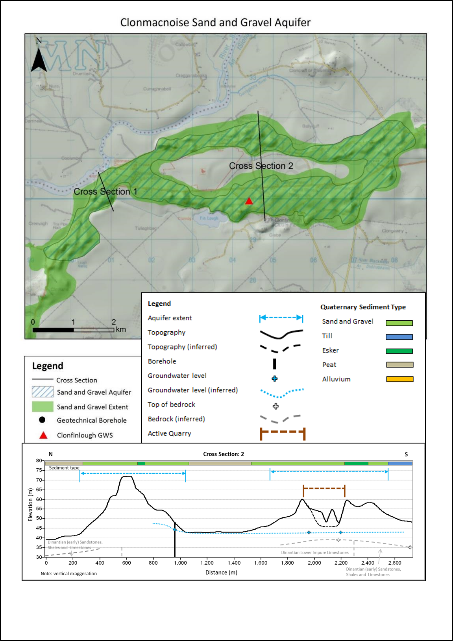
Task: Click the Active Quarry brown bracket symbol
Action: pos(283,434)
